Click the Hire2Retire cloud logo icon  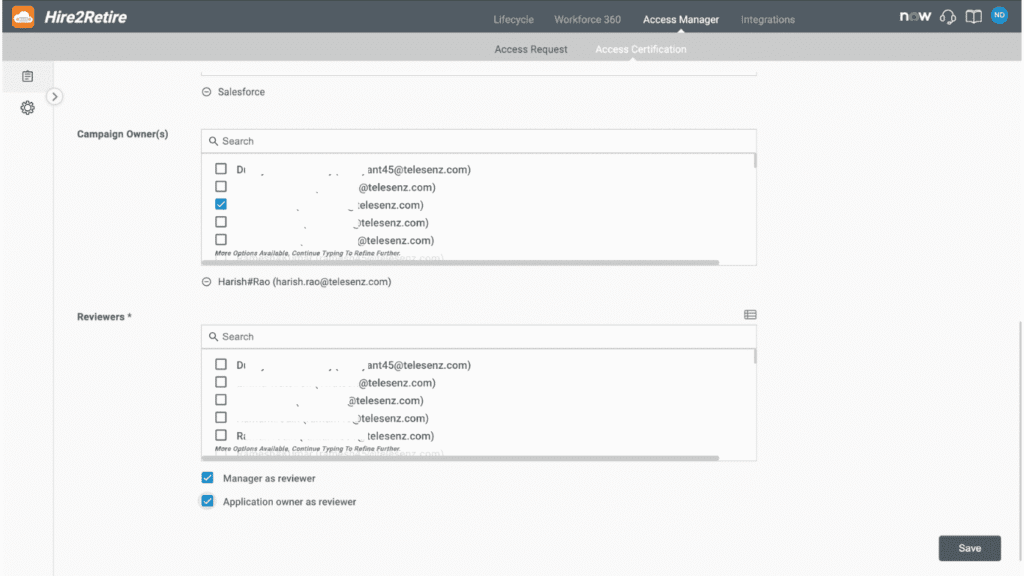[x=23, y=17]
